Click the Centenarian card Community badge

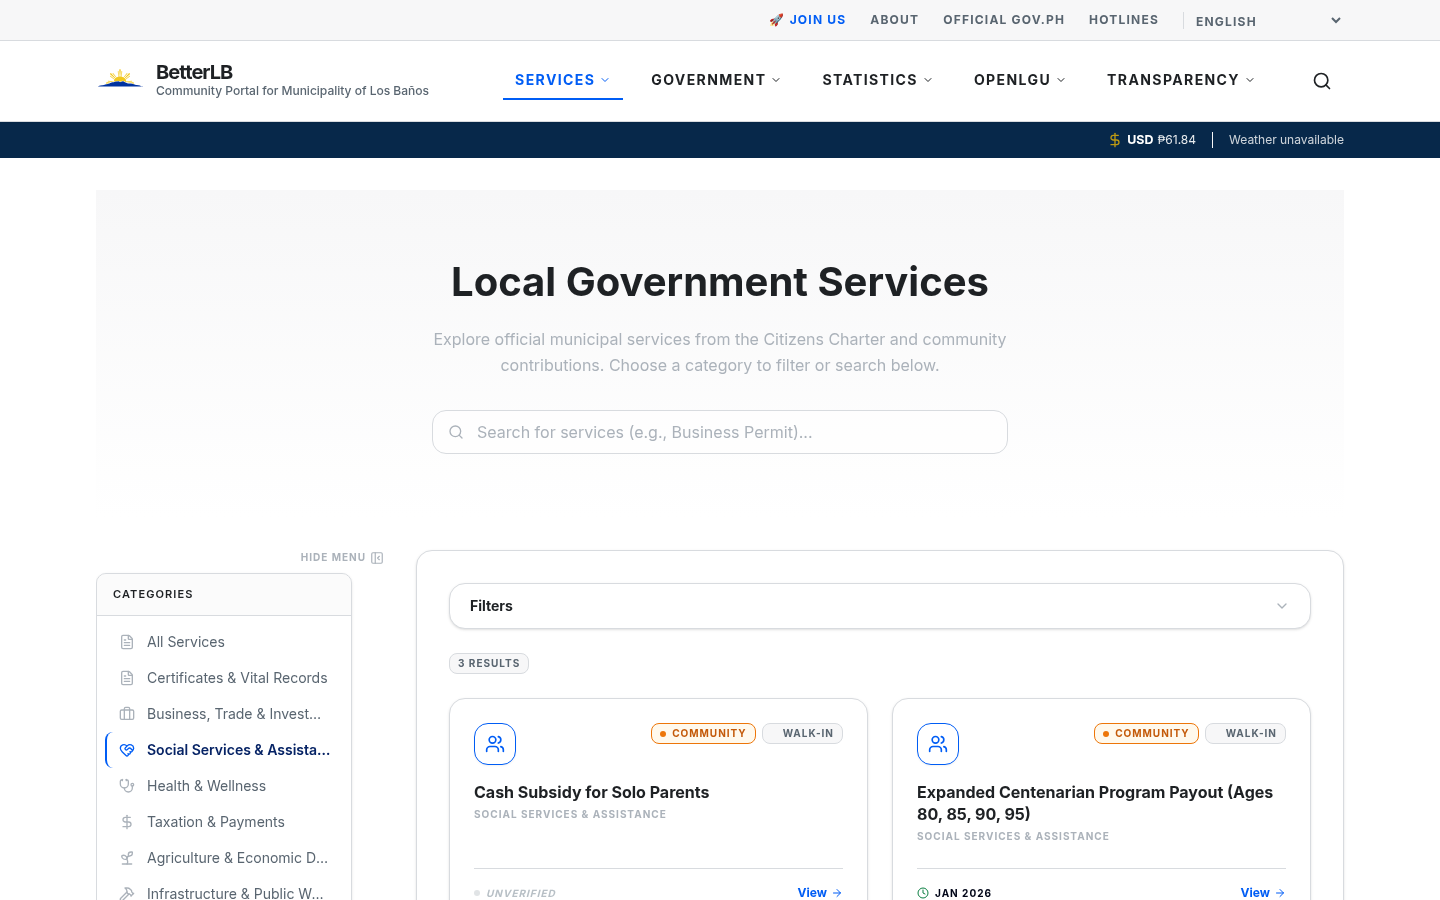1146,734
